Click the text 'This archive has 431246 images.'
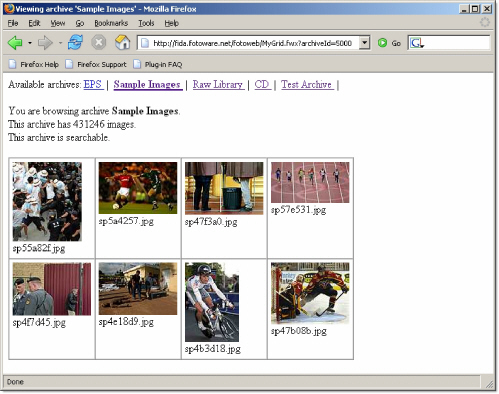 click(x=72, y=124)
